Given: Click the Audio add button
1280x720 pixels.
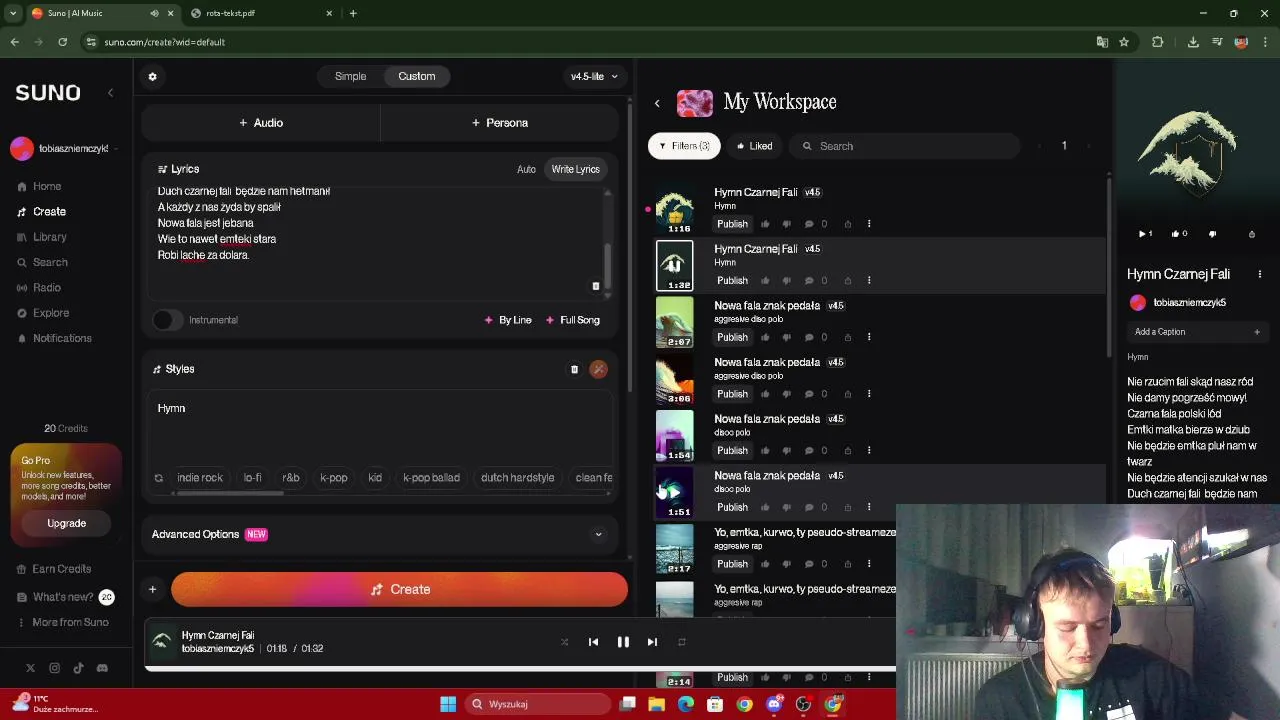Looking at the screenshot, I should [x=261, y=123].
